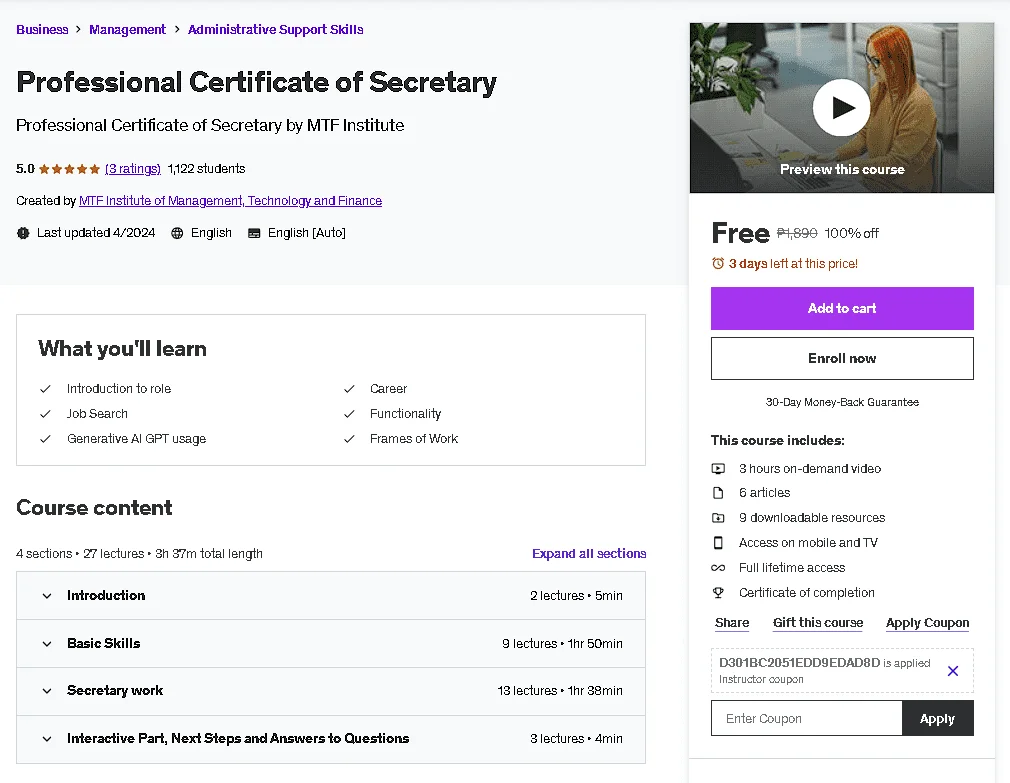
Task: Click the 4 sections 27 lectures summary text
Action: pyautogui.click(x=139, y=554)
